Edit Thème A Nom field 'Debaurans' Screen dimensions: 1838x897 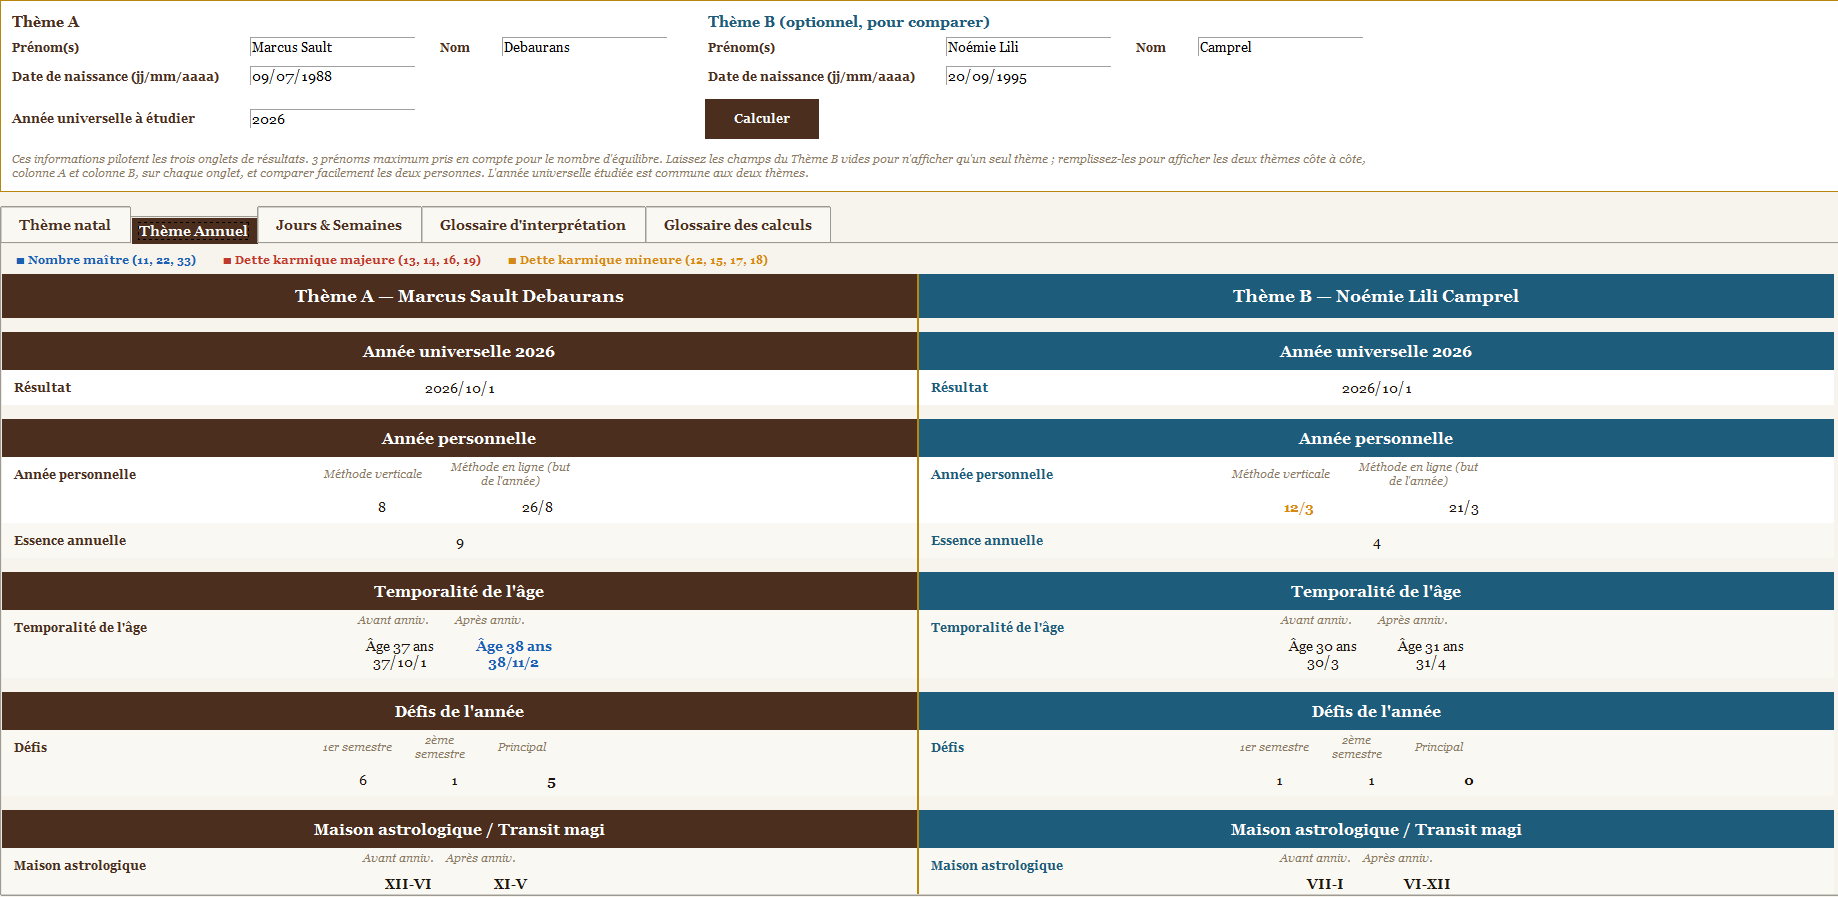(584, 47)
